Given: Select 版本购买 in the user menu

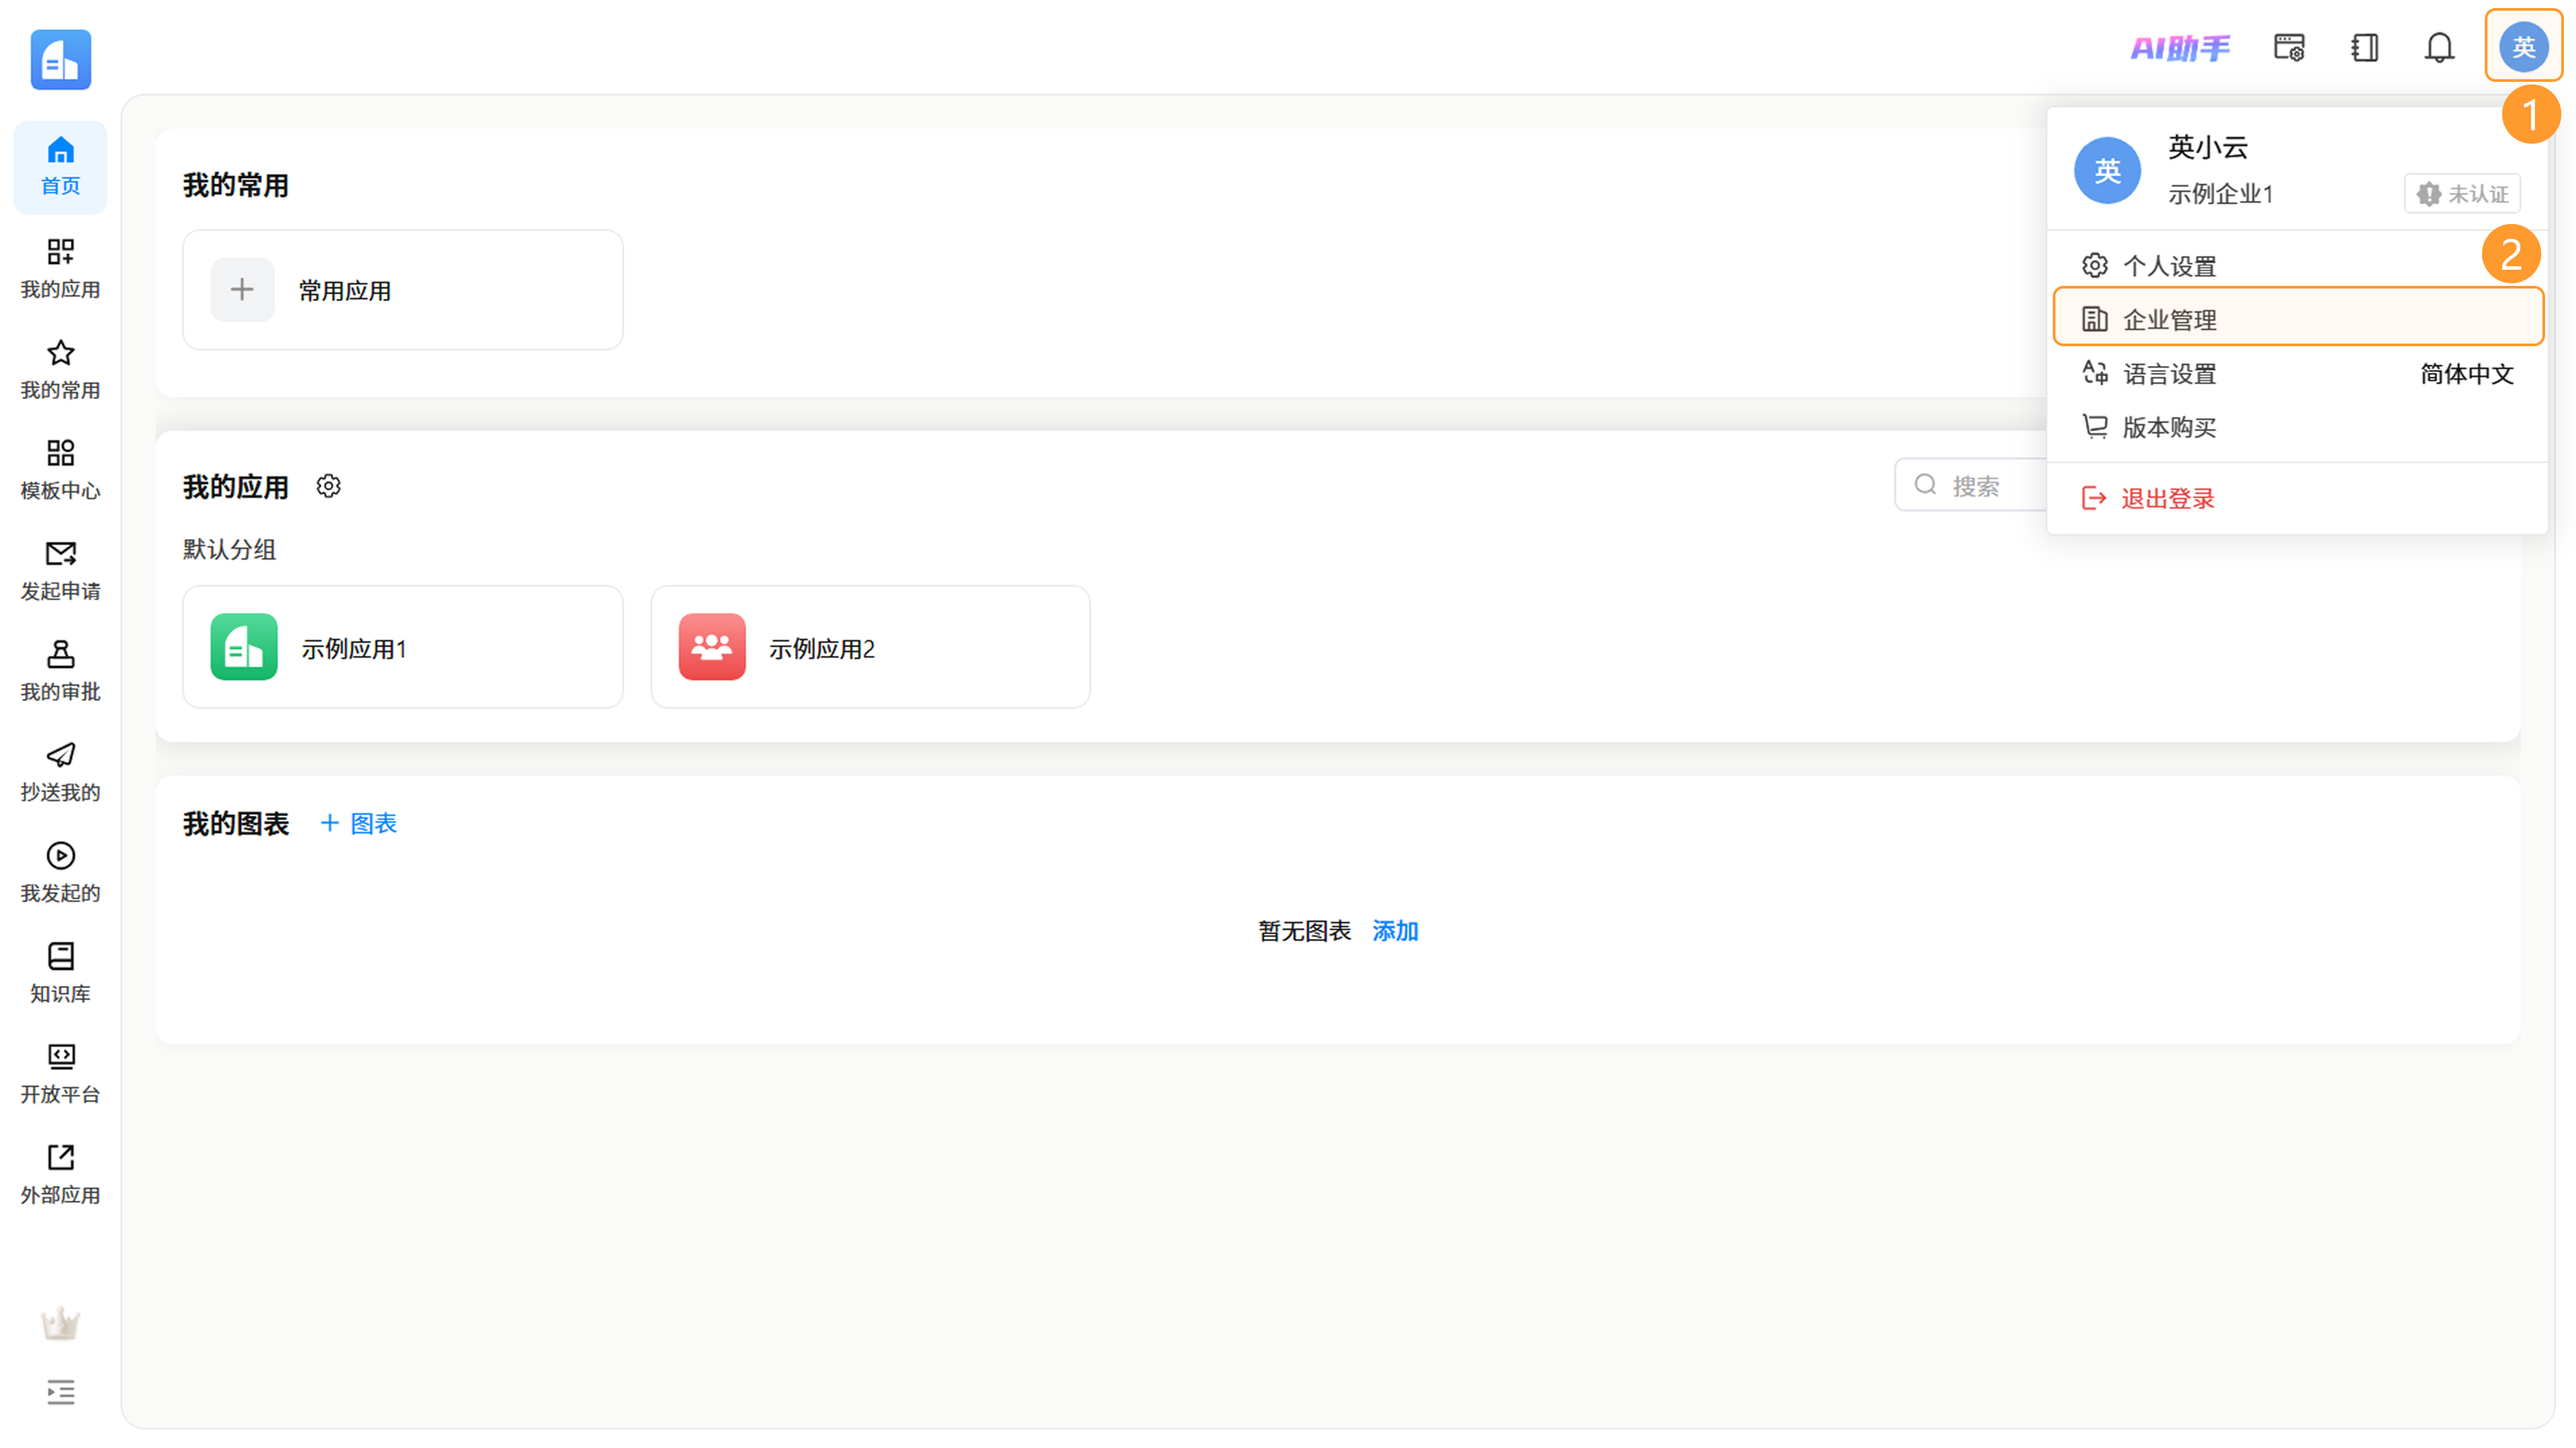Looking at the screenshot, I should tap(2297, 427).
